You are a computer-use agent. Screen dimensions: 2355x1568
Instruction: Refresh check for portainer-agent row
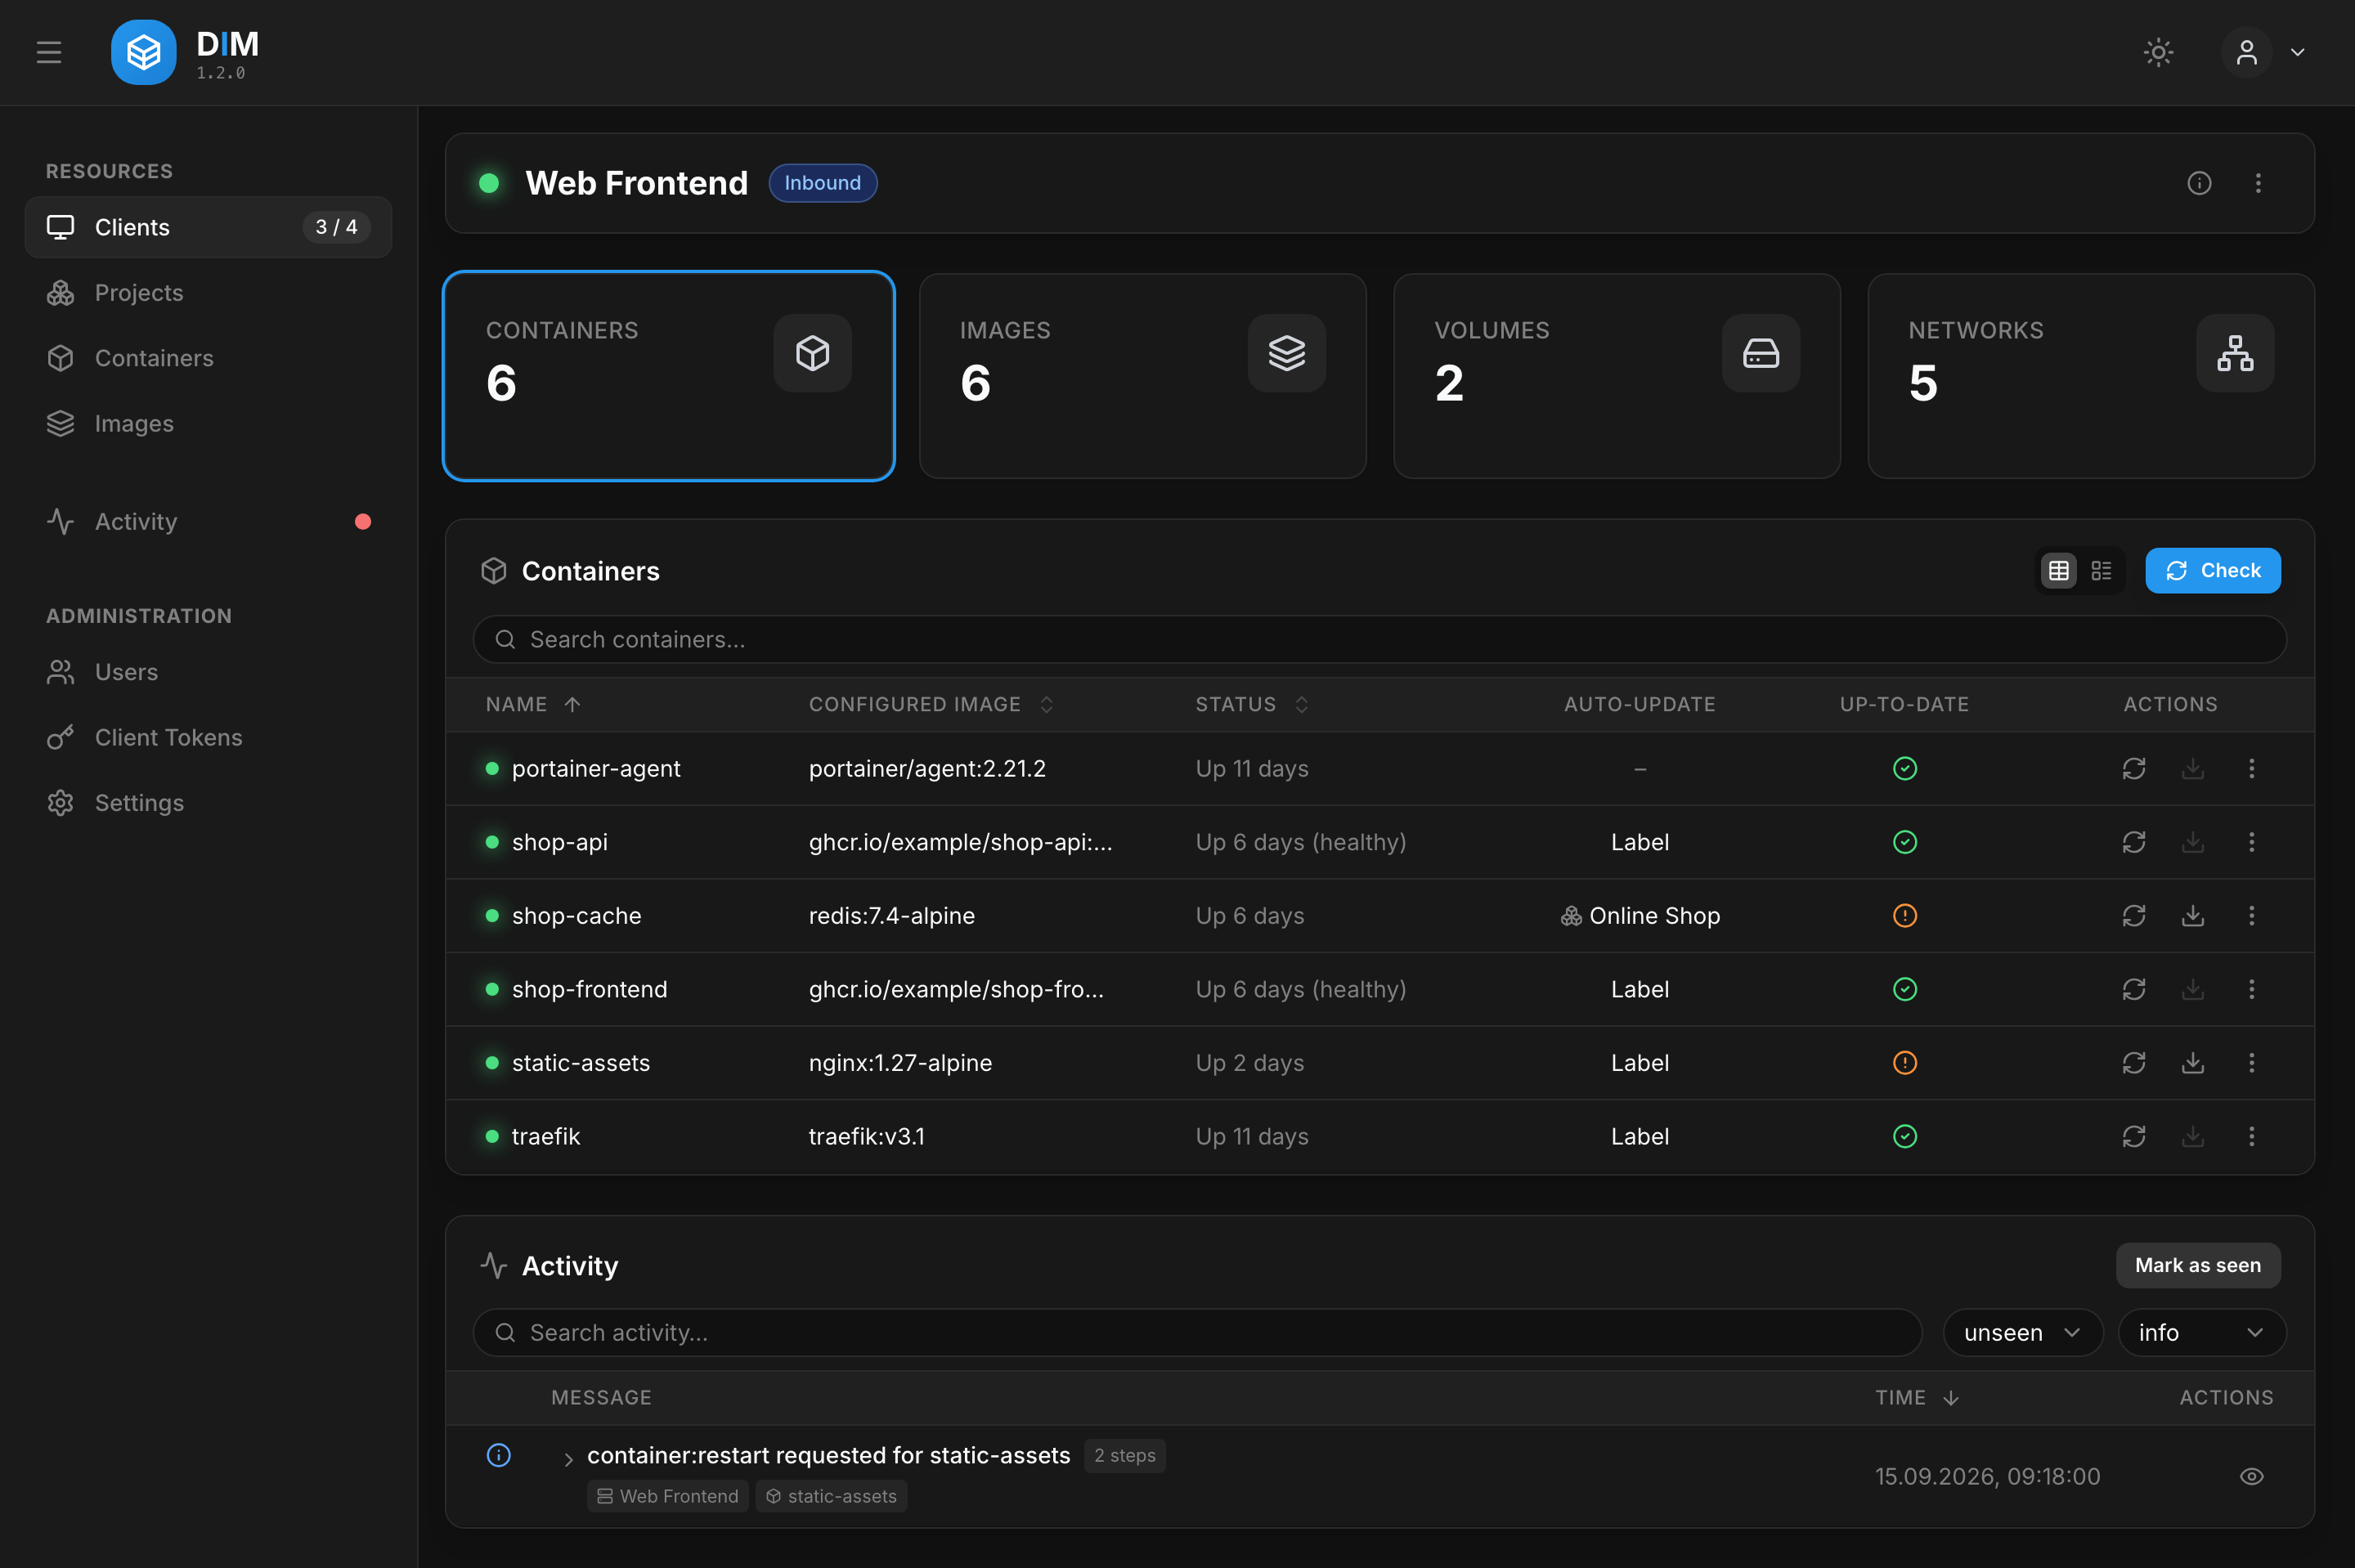(x=2134, y=768)
